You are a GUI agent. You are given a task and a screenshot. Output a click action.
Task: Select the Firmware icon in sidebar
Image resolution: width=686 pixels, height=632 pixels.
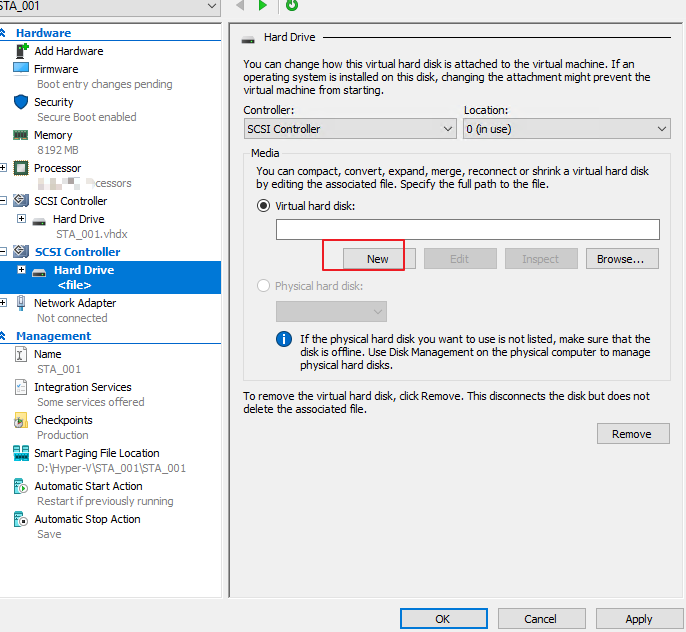point(21,69)
